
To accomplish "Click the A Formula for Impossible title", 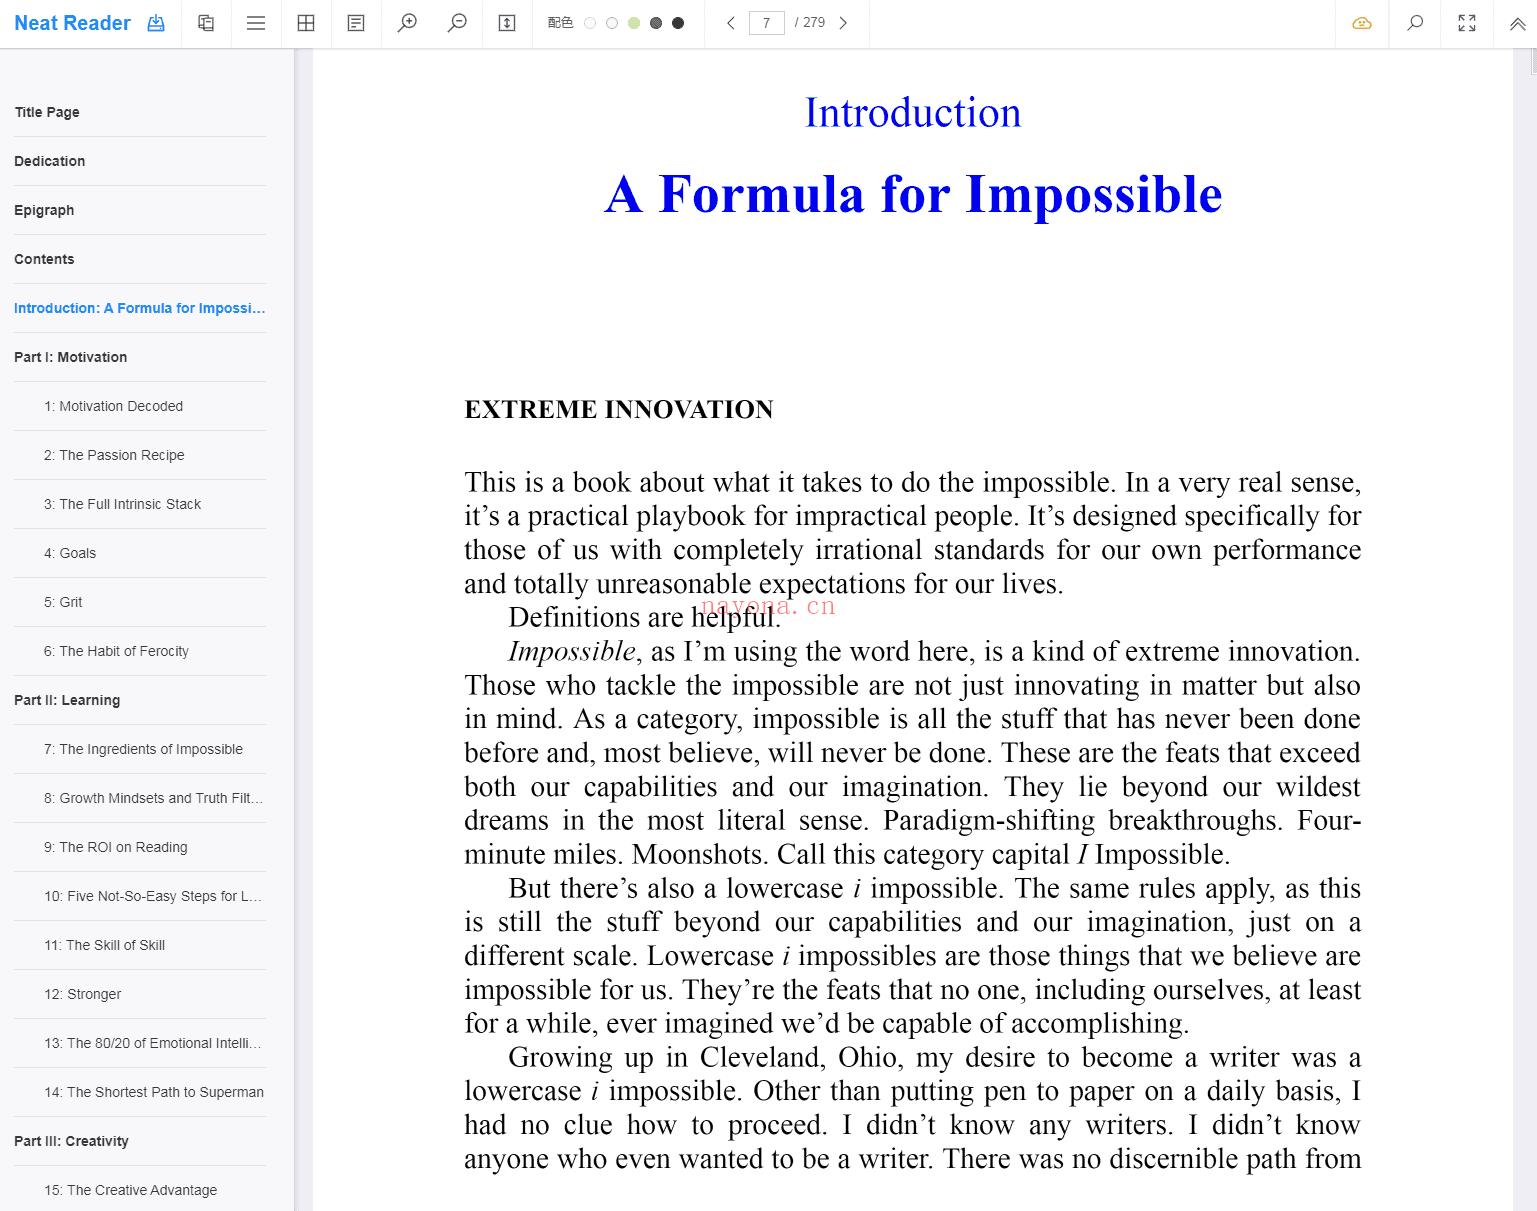I will pyautogui.click(x=913, y=194).
